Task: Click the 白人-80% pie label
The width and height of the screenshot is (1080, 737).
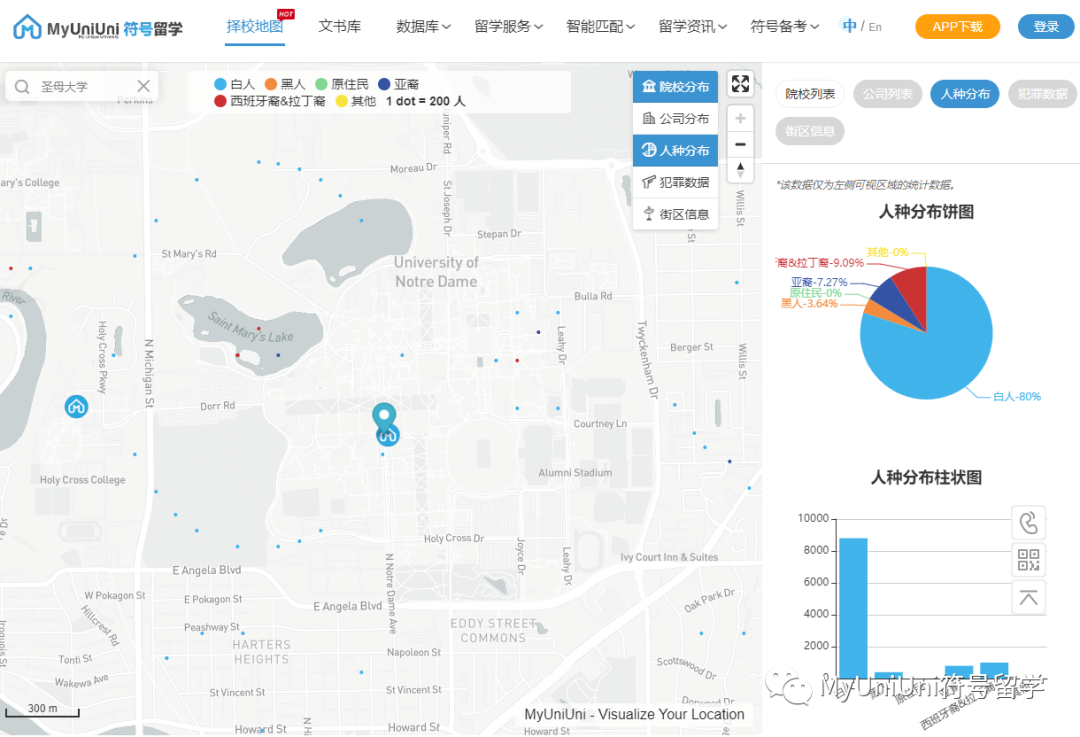Action: pos(1017,397)
